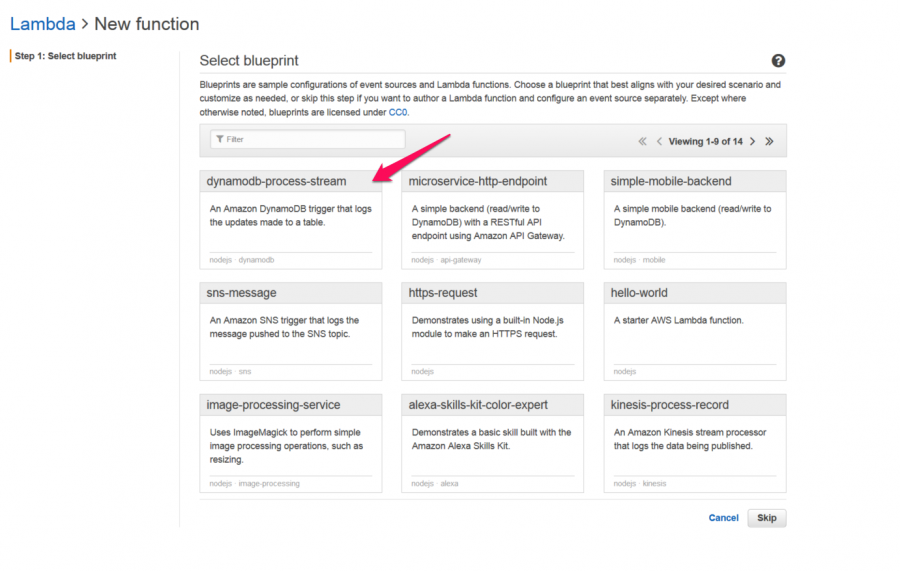Image resolution: width=900 pixels, height=571 pixels.
Task: Jump to last page of blueprints
Action: click(769, 141)
